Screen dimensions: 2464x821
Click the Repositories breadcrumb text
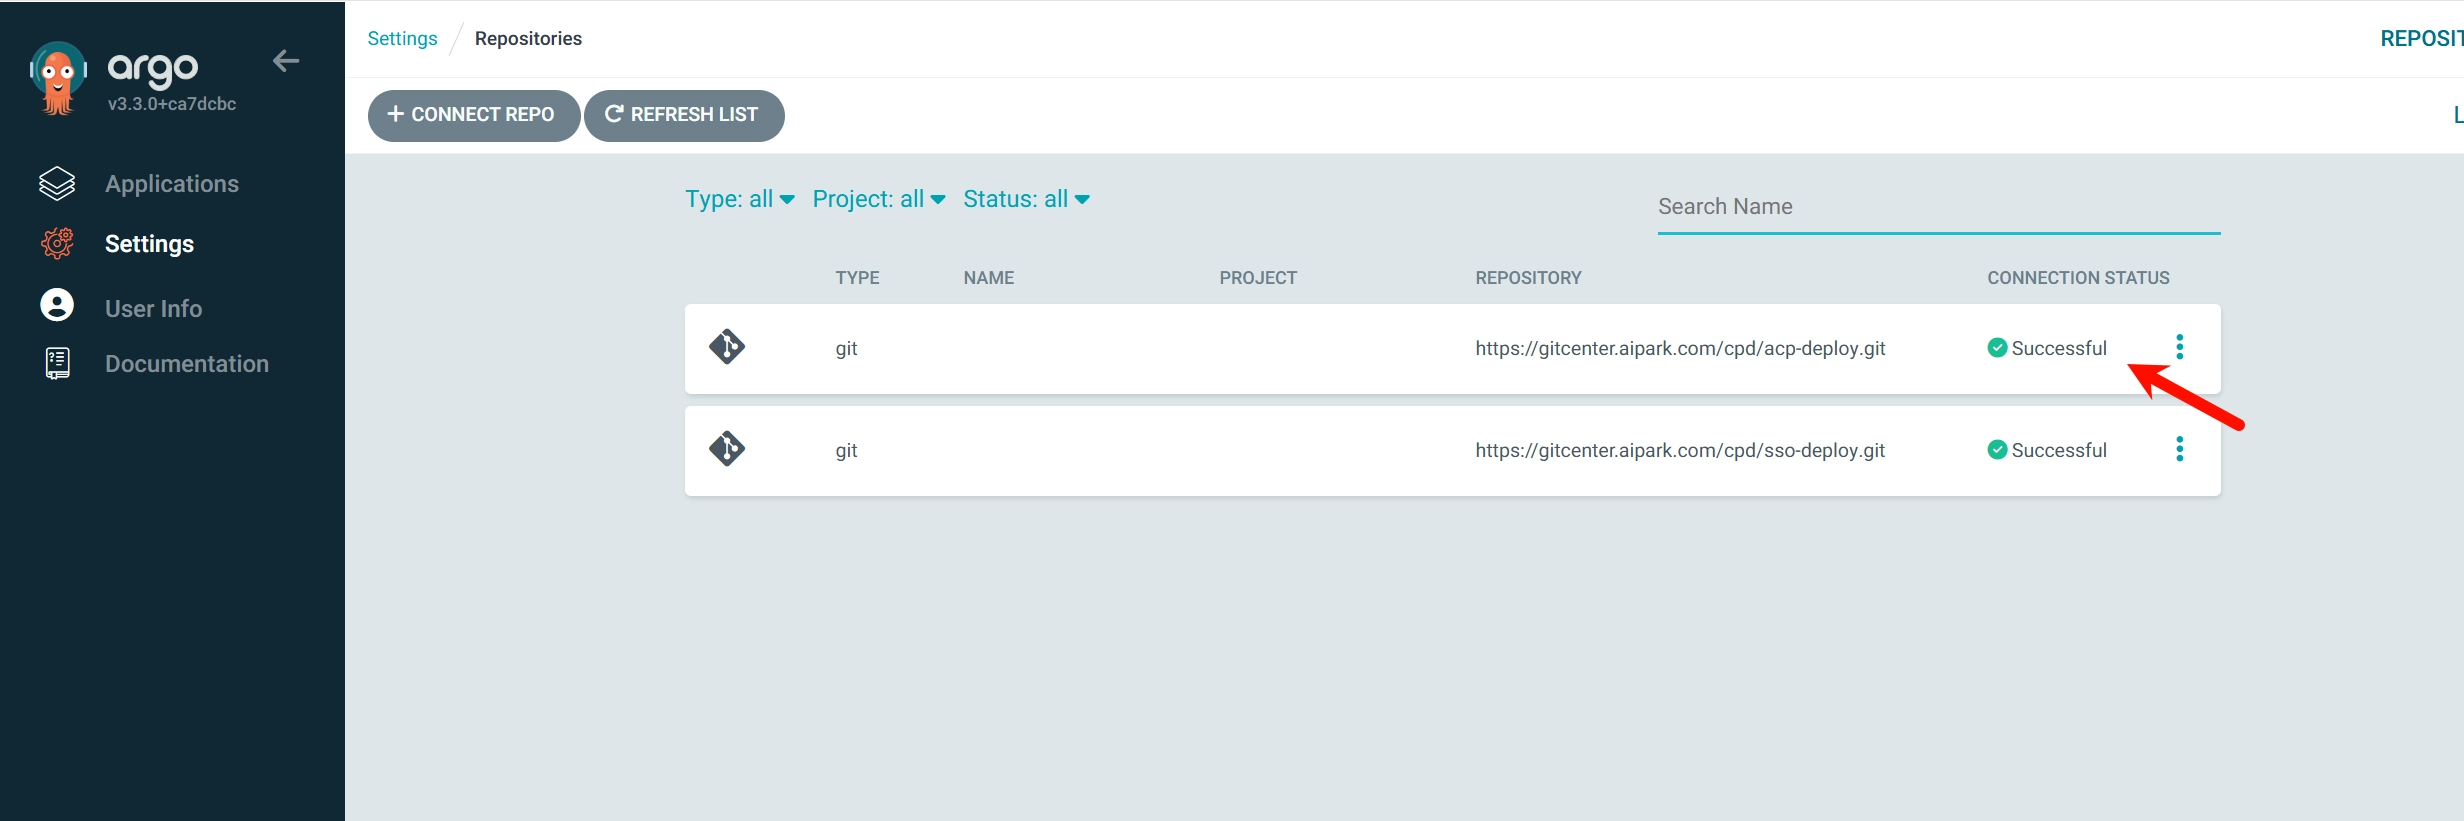coord(528,38)
